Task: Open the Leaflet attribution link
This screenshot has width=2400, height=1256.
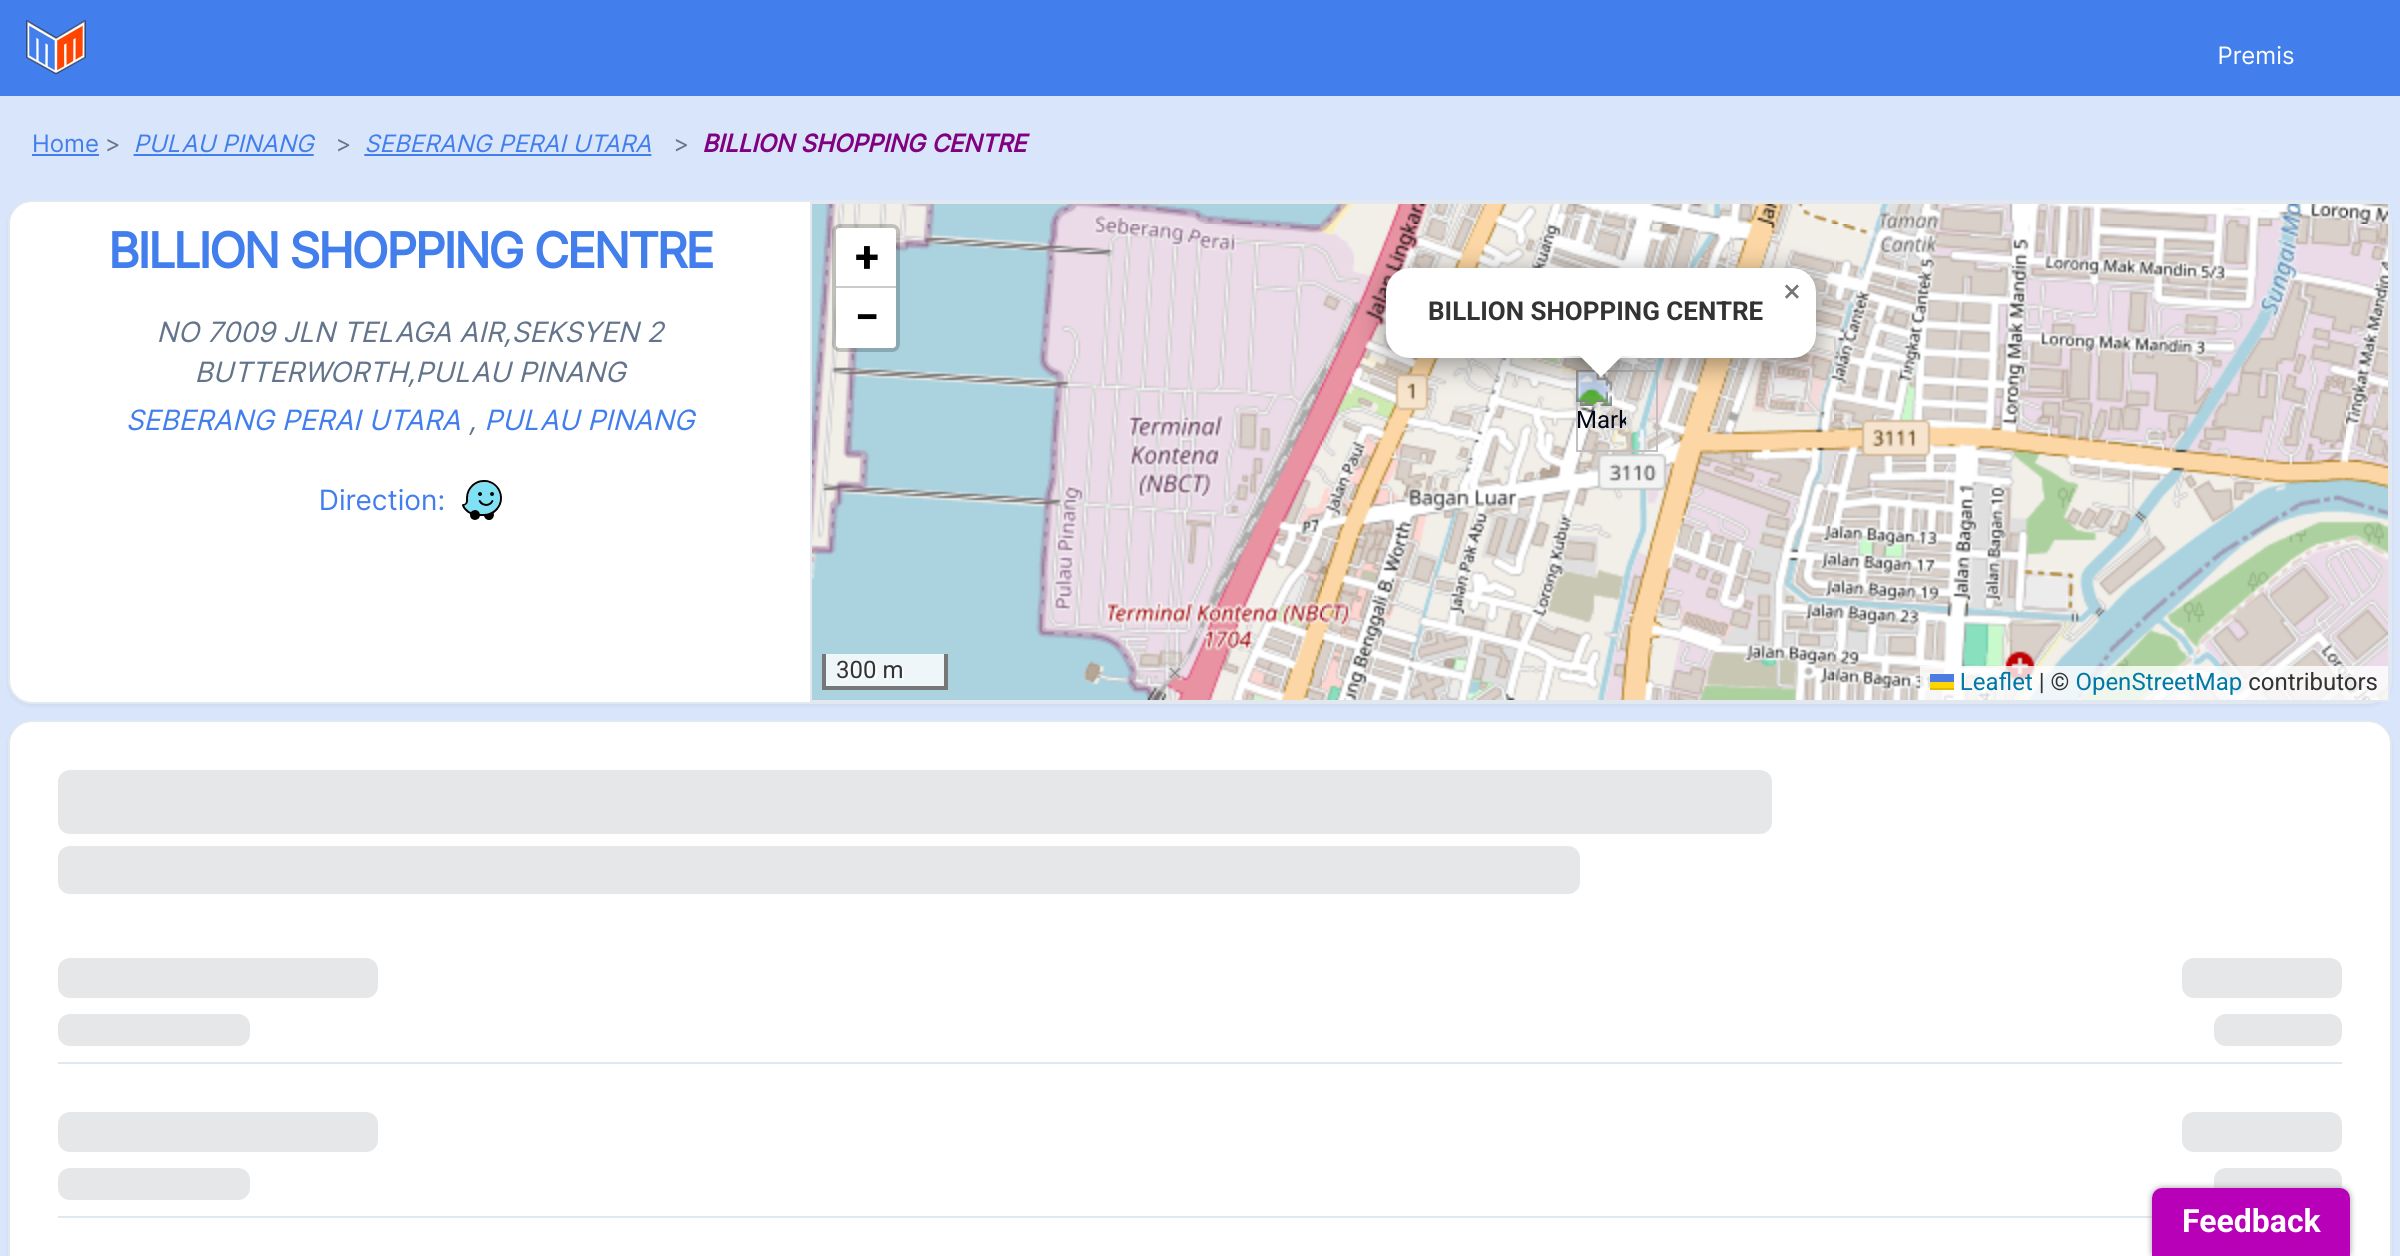Action: [1995, 682]
